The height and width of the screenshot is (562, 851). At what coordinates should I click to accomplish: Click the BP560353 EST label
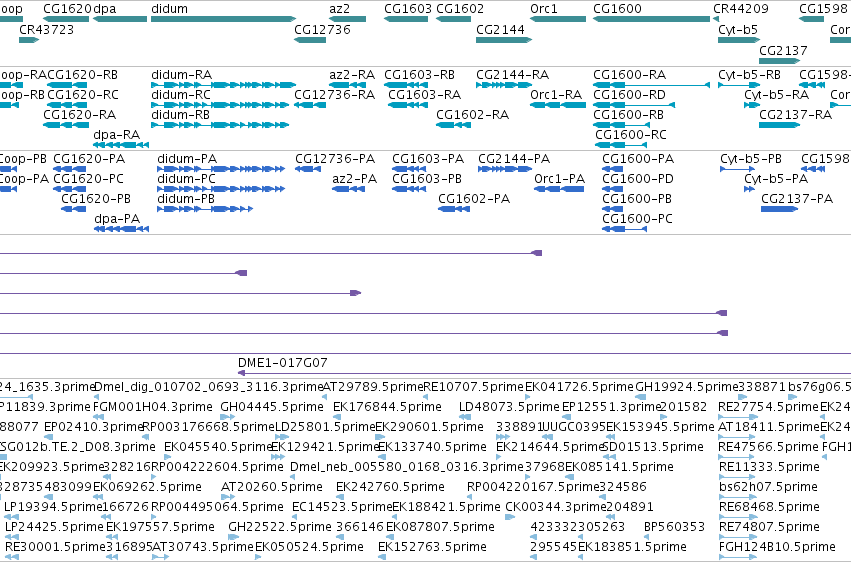(674, 526)
